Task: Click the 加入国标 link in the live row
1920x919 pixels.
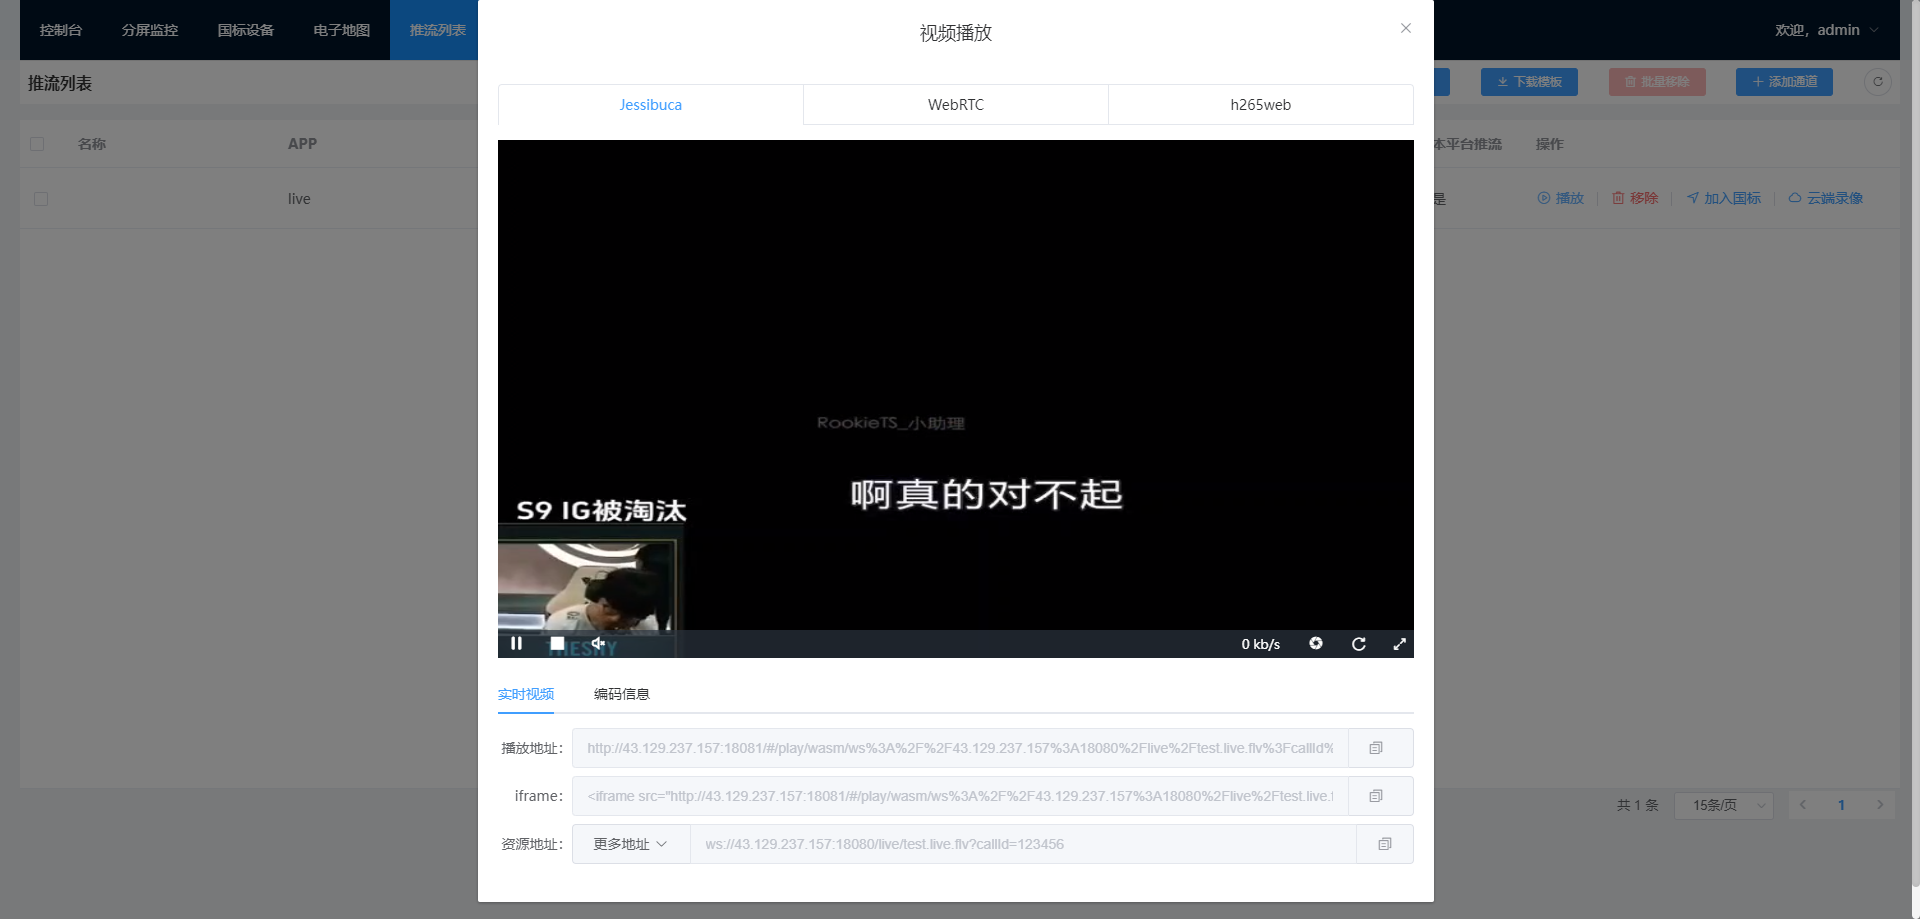Action: [1724, 198]
